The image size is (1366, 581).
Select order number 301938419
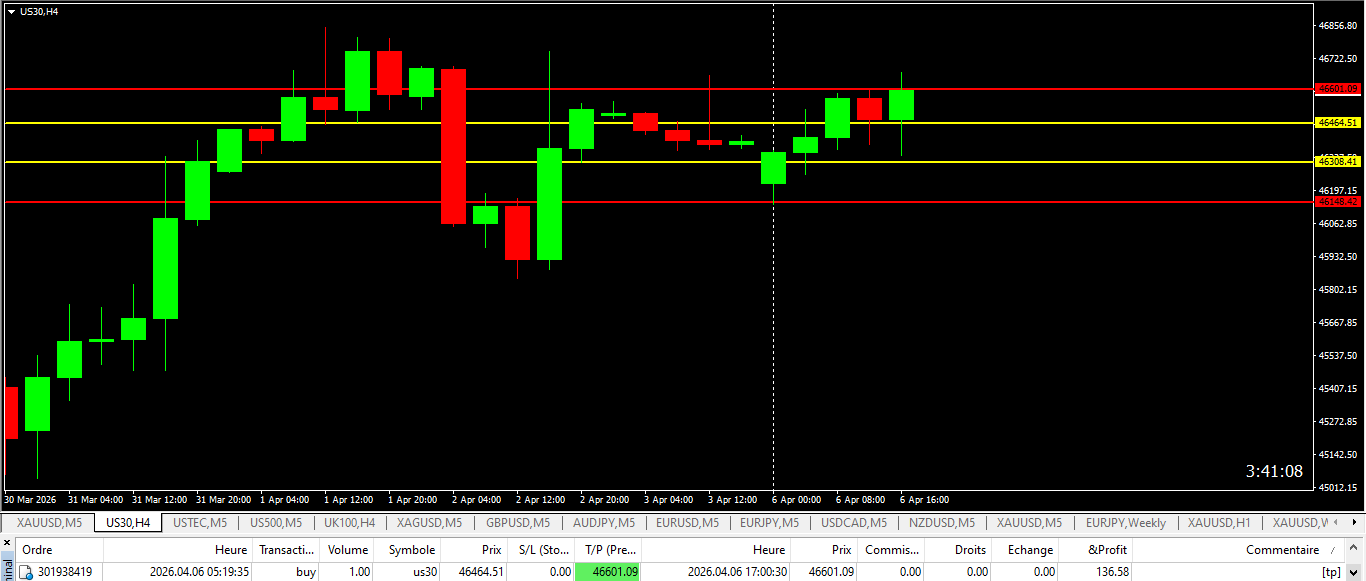(x=65, y=572)
